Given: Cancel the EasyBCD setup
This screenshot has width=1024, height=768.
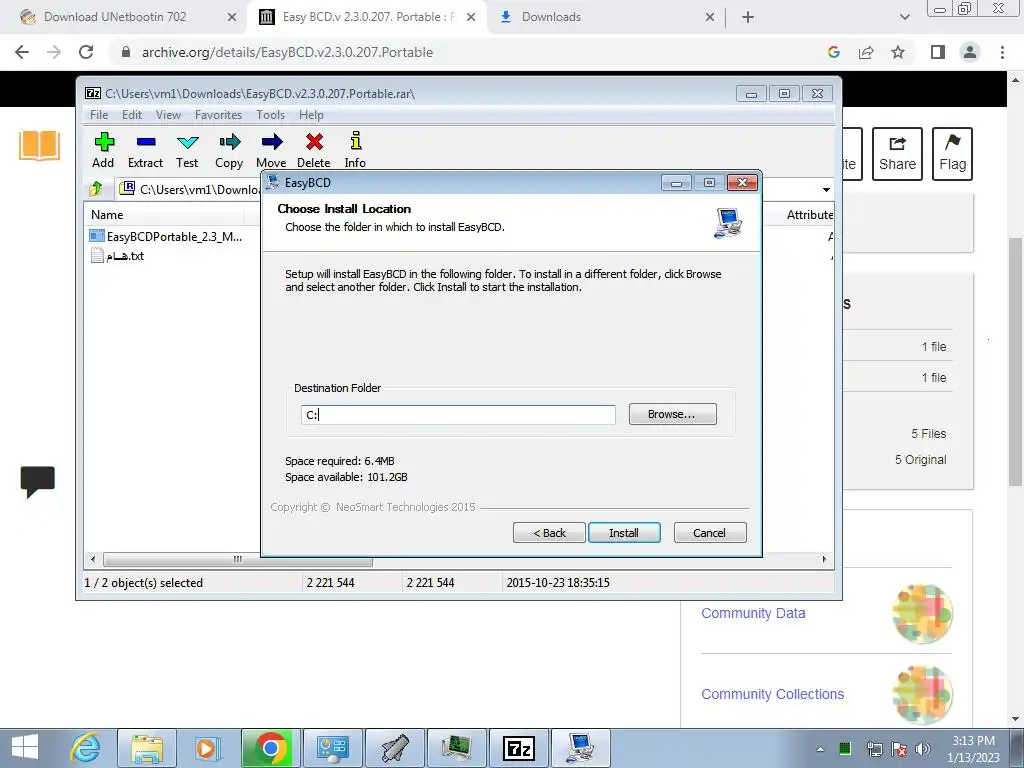Looking at the screenshot, I should tap(710, 533).
